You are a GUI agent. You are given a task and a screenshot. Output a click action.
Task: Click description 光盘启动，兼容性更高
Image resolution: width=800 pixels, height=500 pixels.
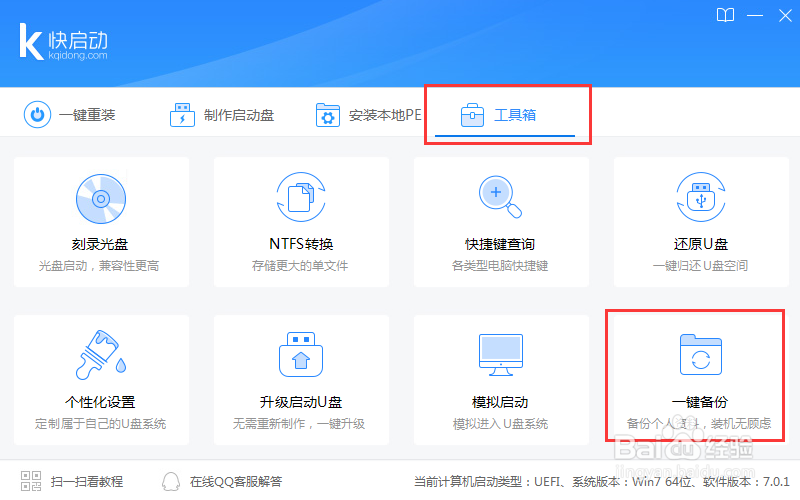[x=99, y=266]
